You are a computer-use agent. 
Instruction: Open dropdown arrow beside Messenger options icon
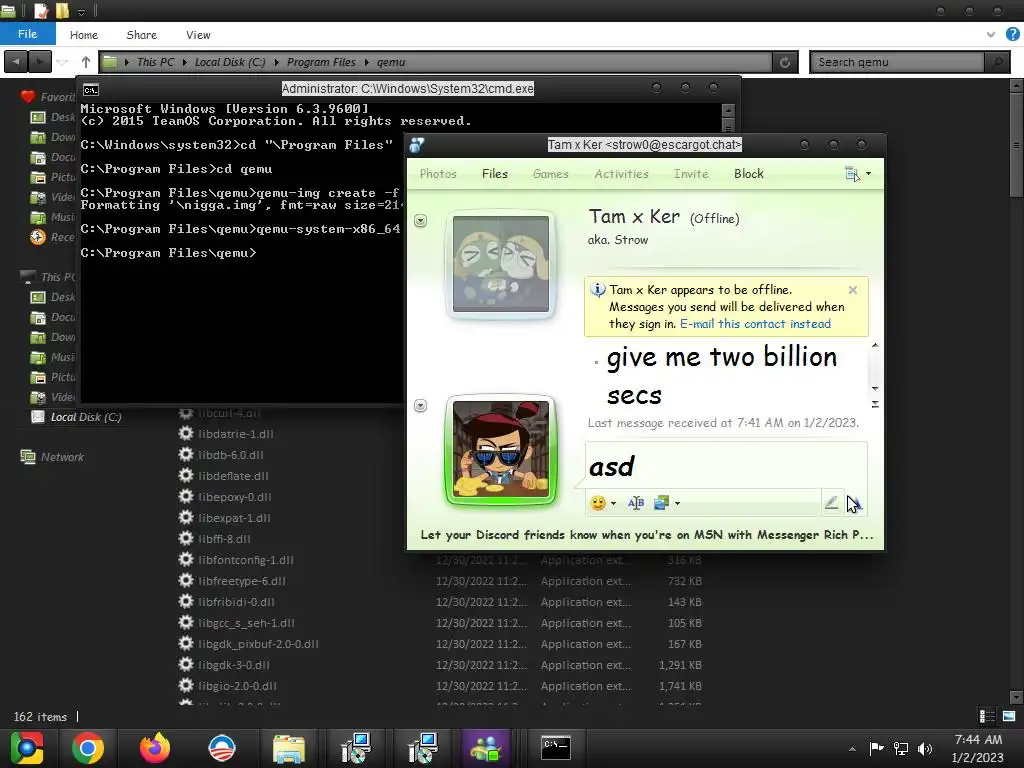(868, 174)
